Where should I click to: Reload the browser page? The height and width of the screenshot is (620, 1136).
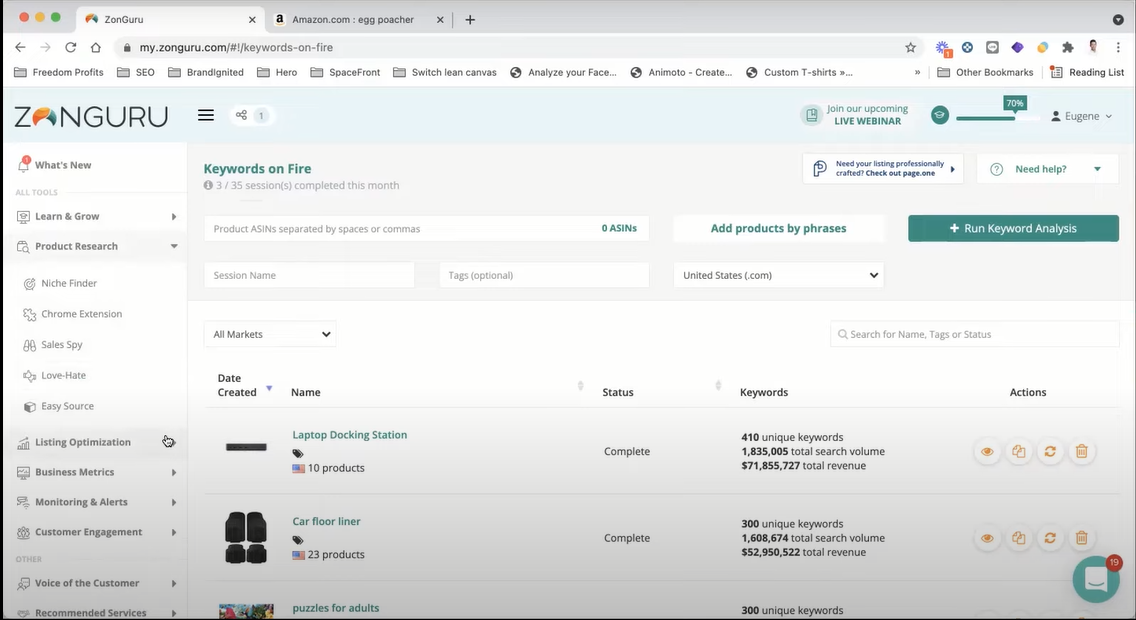(x=70, y=47)
